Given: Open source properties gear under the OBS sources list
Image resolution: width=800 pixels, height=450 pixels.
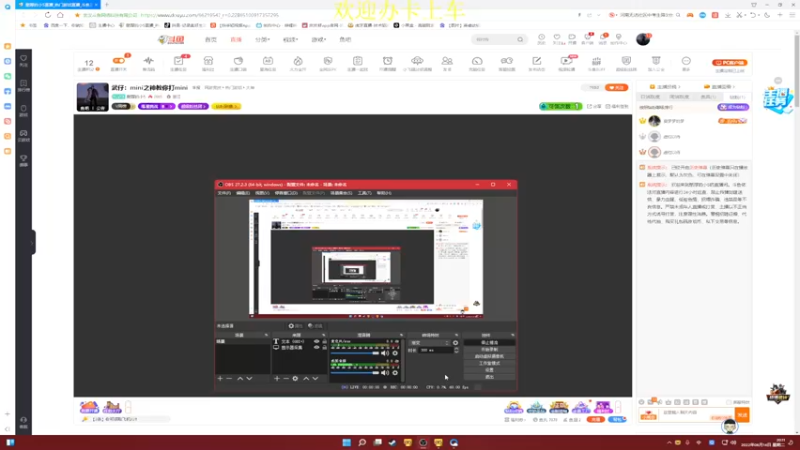Looking at the screenshot, I should point(295,379).
